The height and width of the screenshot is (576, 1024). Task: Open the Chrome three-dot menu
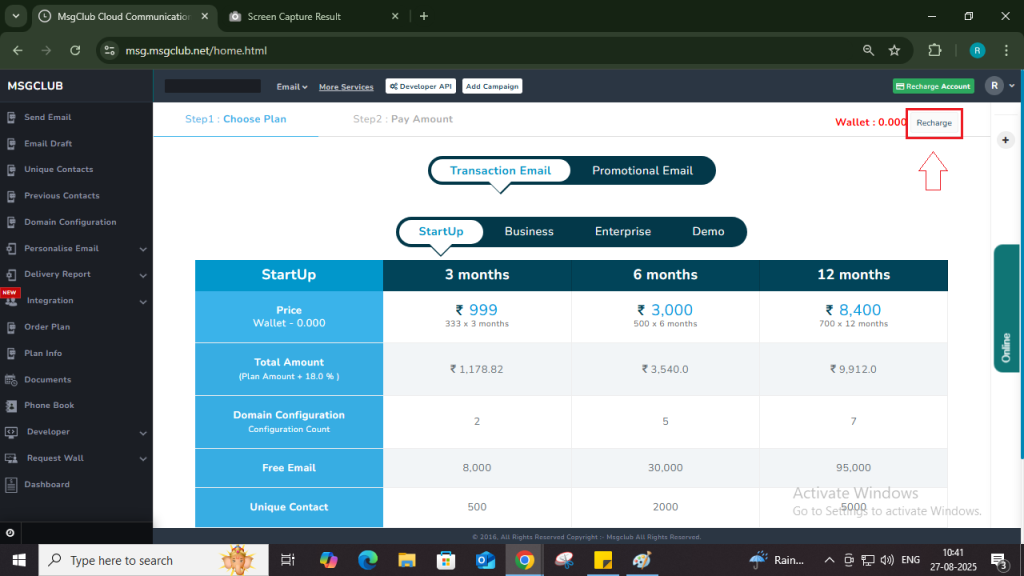1006,50
